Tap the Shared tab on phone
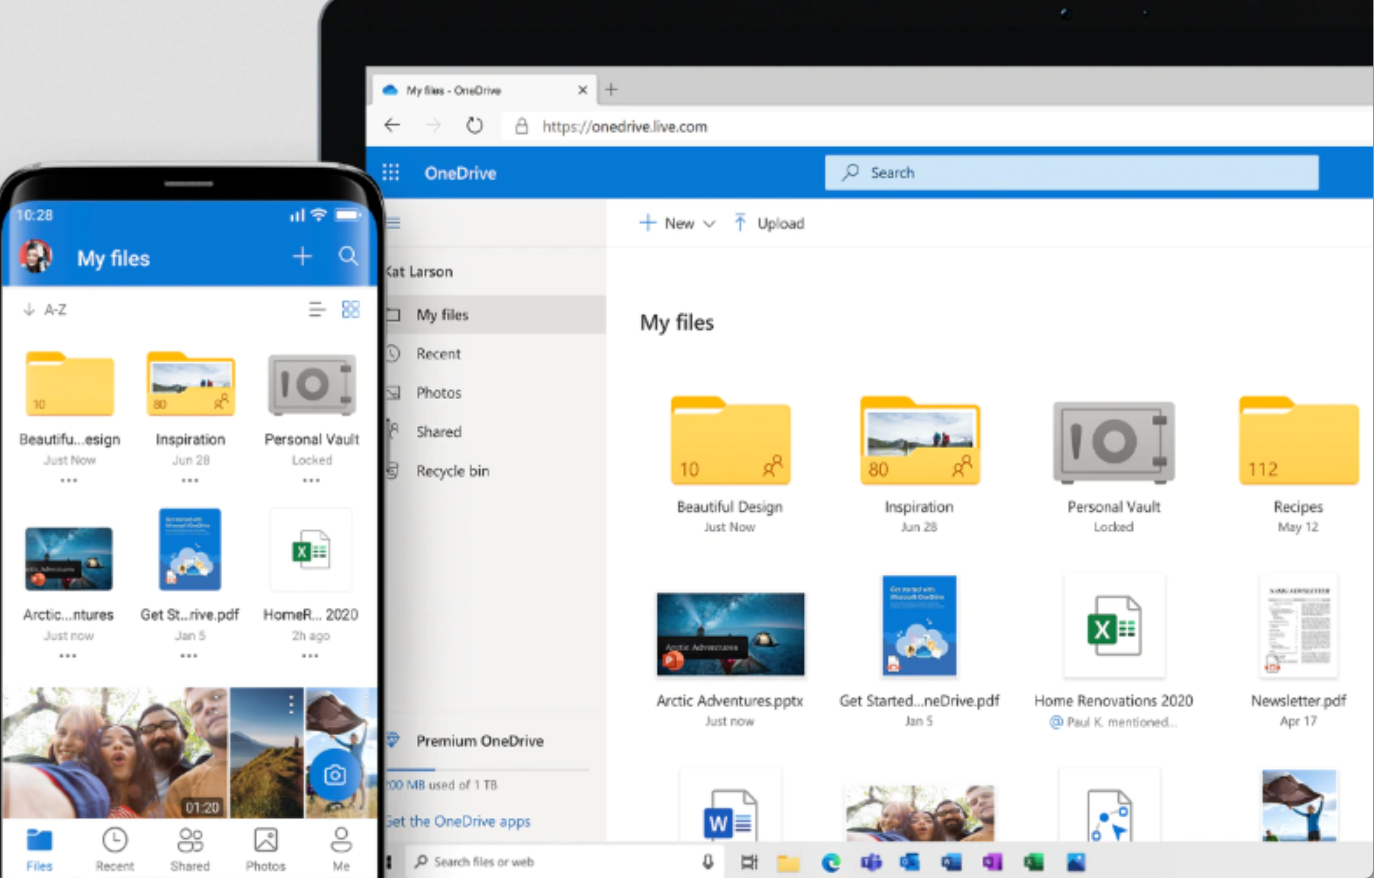 (x=190, y=849)
